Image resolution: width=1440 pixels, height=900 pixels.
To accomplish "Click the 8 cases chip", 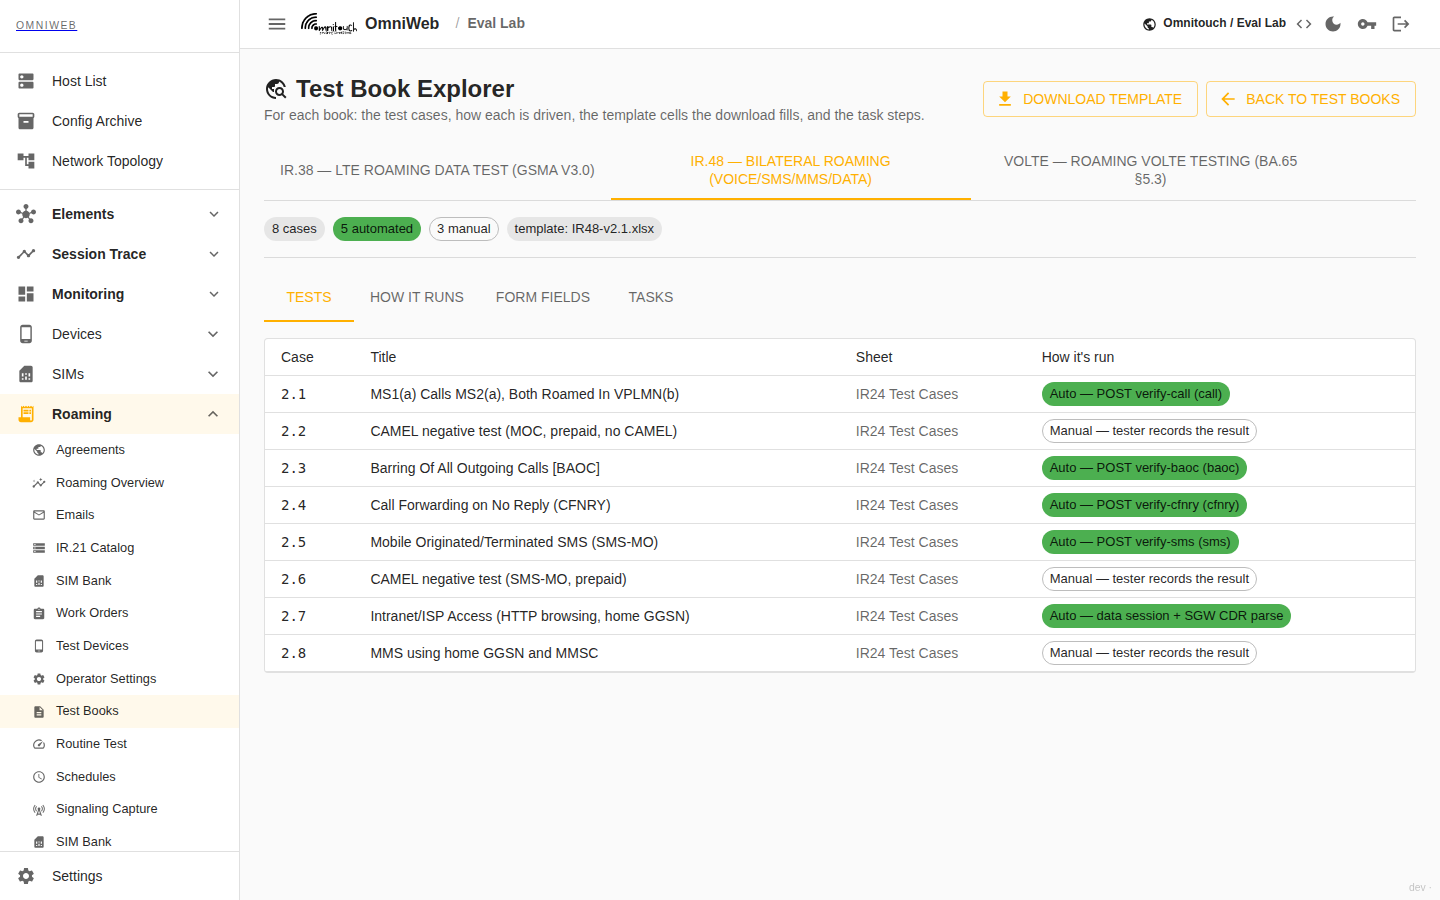I will coord(294,229).
